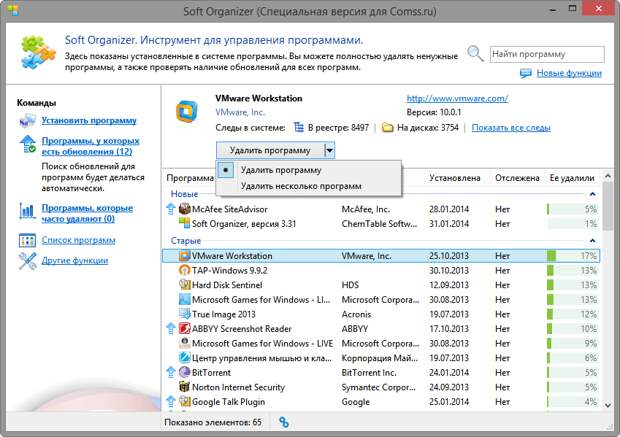Image resolution: width=620 pixels, height=437 pixels.
Task: Open the Удалить программу button dropdown arrow
Action: click(x=330, y=150)
